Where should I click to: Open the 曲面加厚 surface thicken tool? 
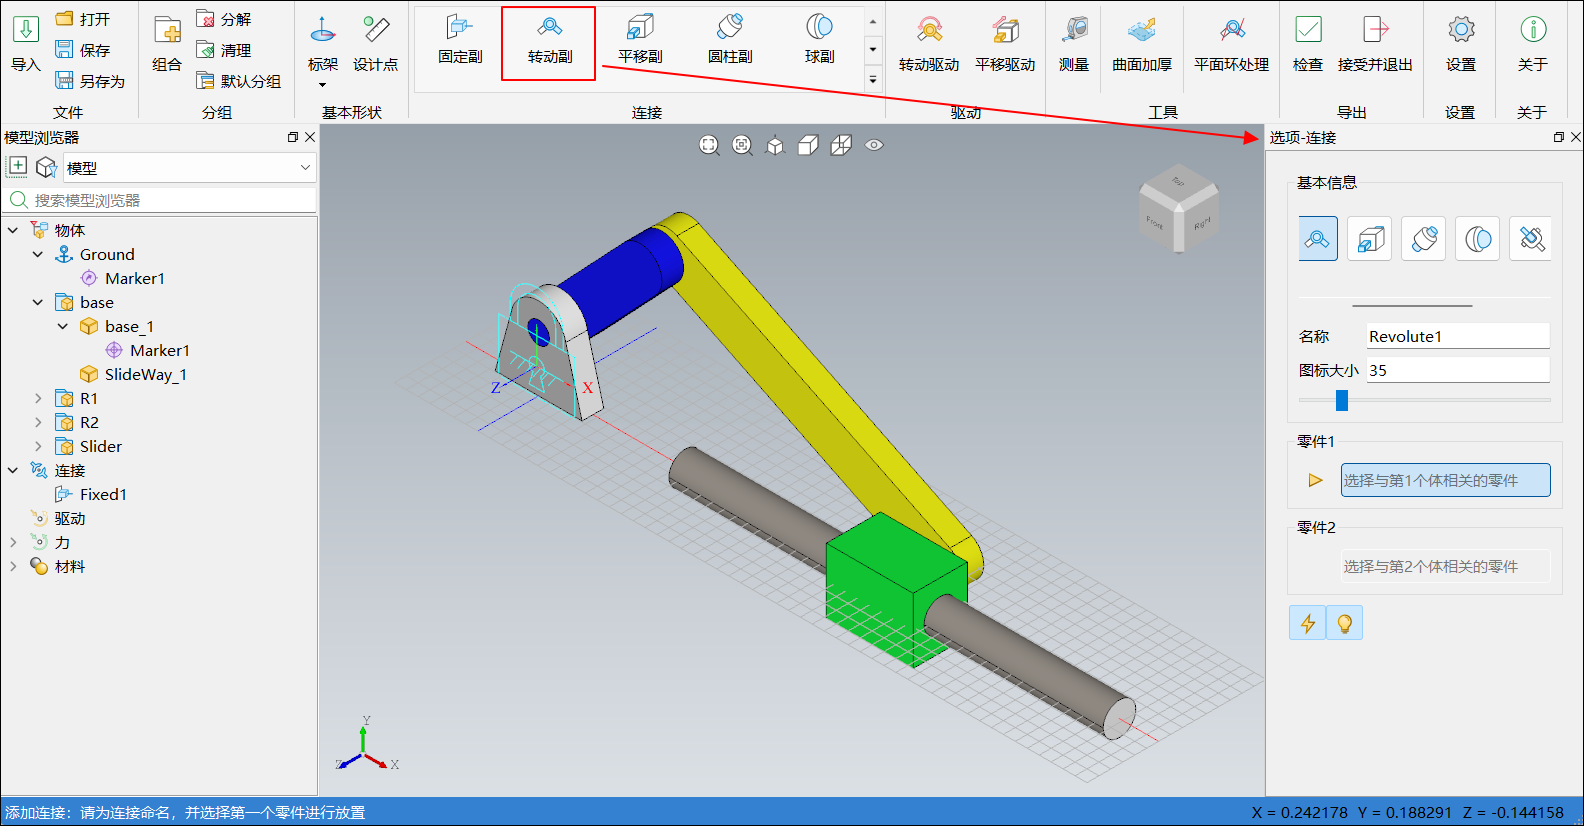[x=1141, y=45]
